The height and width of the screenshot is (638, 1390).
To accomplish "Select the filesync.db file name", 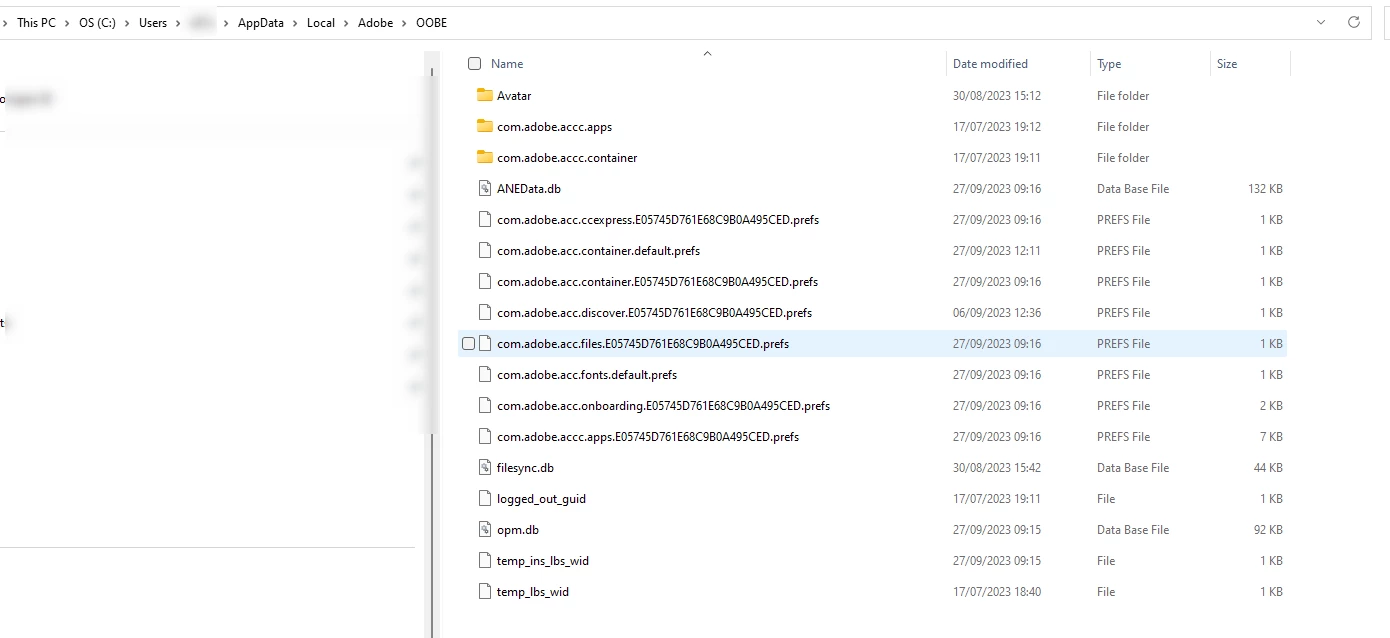I will tap(525, 468).
